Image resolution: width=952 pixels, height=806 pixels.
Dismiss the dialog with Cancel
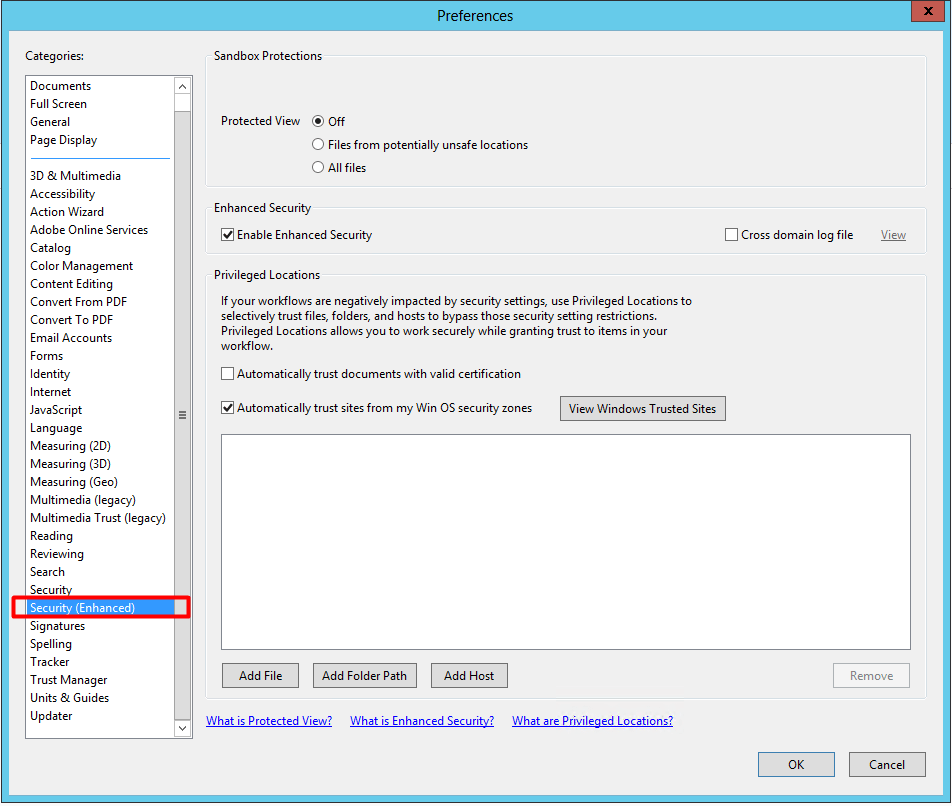(x=887, y=764)
